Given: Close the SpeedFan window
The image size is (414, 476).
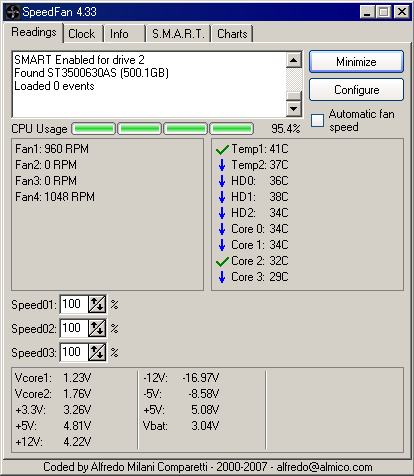Looking at the screenshot, I should pos(402,12).
